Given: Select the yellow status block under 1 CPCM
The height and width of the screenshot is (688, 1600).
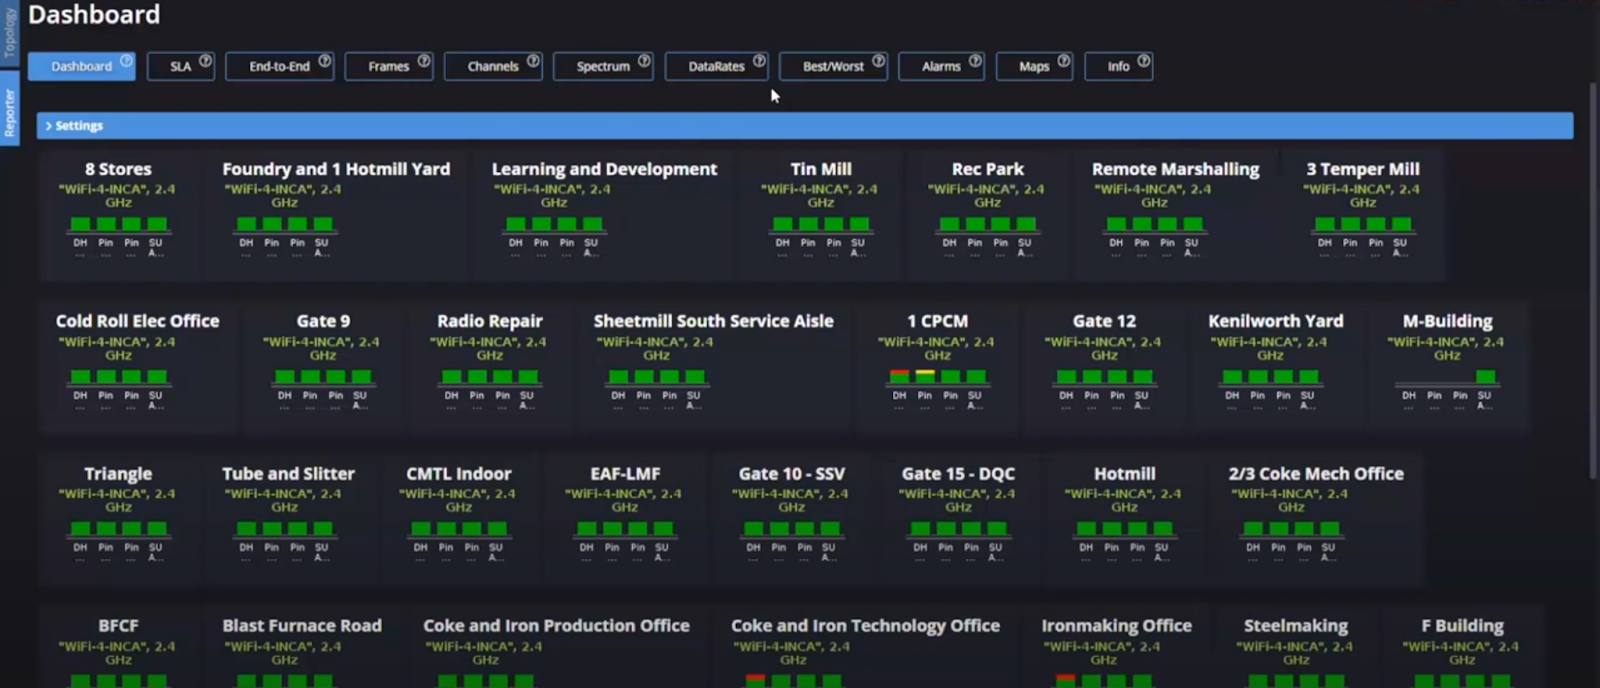Looking at the screenshot, I should [x=925, y=377].
